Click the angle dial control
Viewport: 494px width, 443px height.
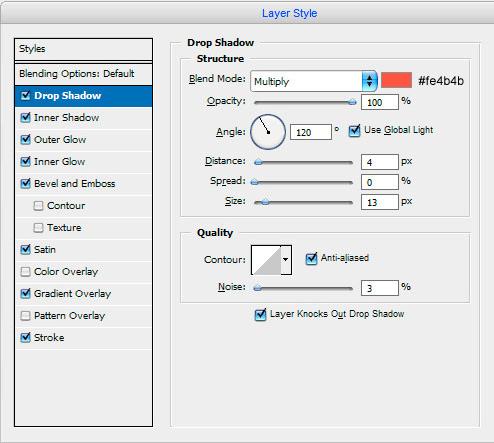pos(268,132)
